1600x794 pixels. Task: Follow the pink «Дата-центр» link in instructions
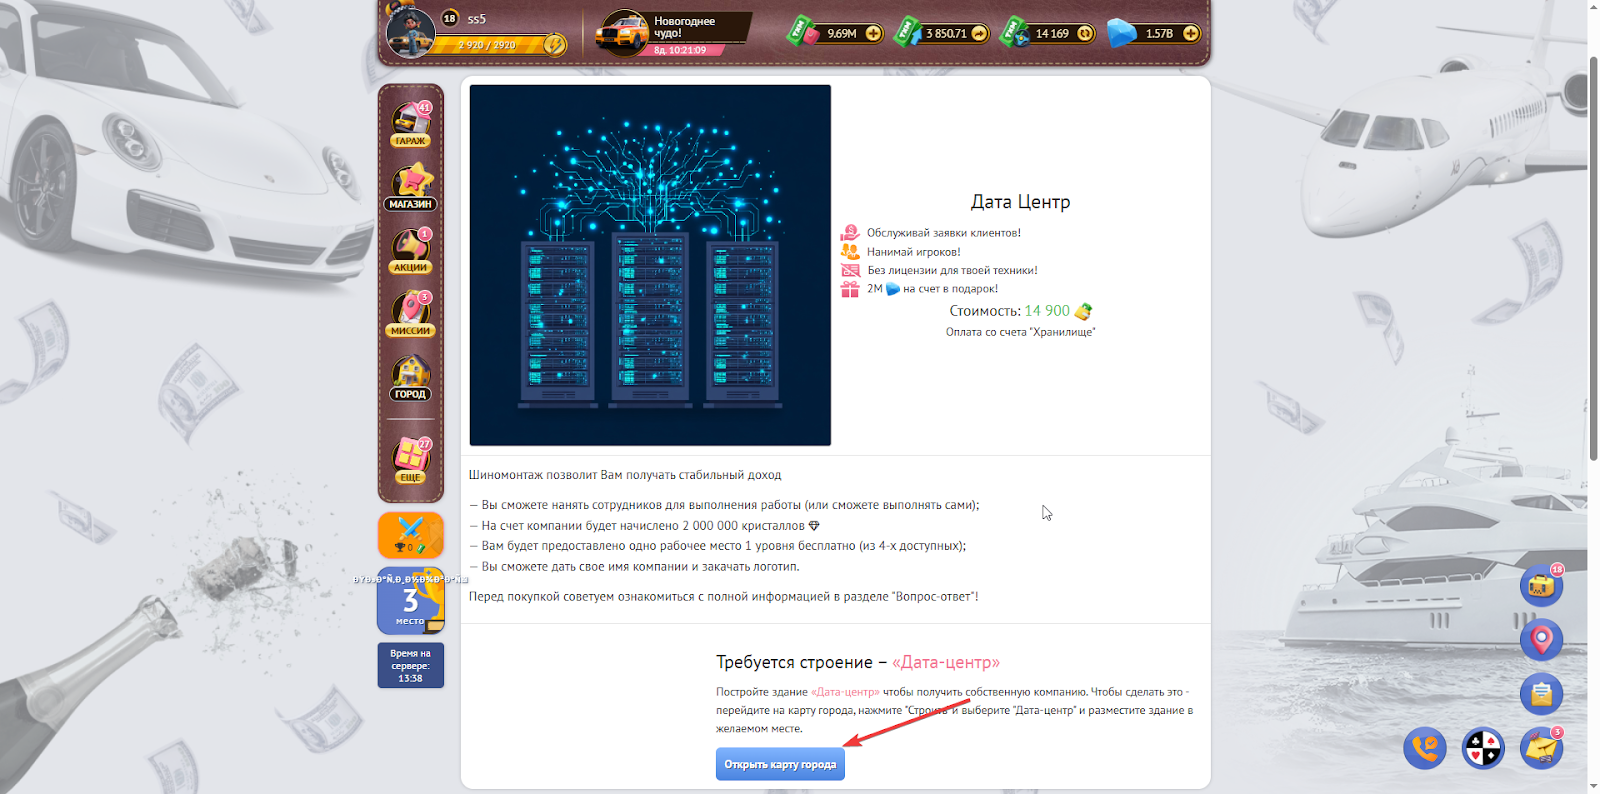coord(845,692)
